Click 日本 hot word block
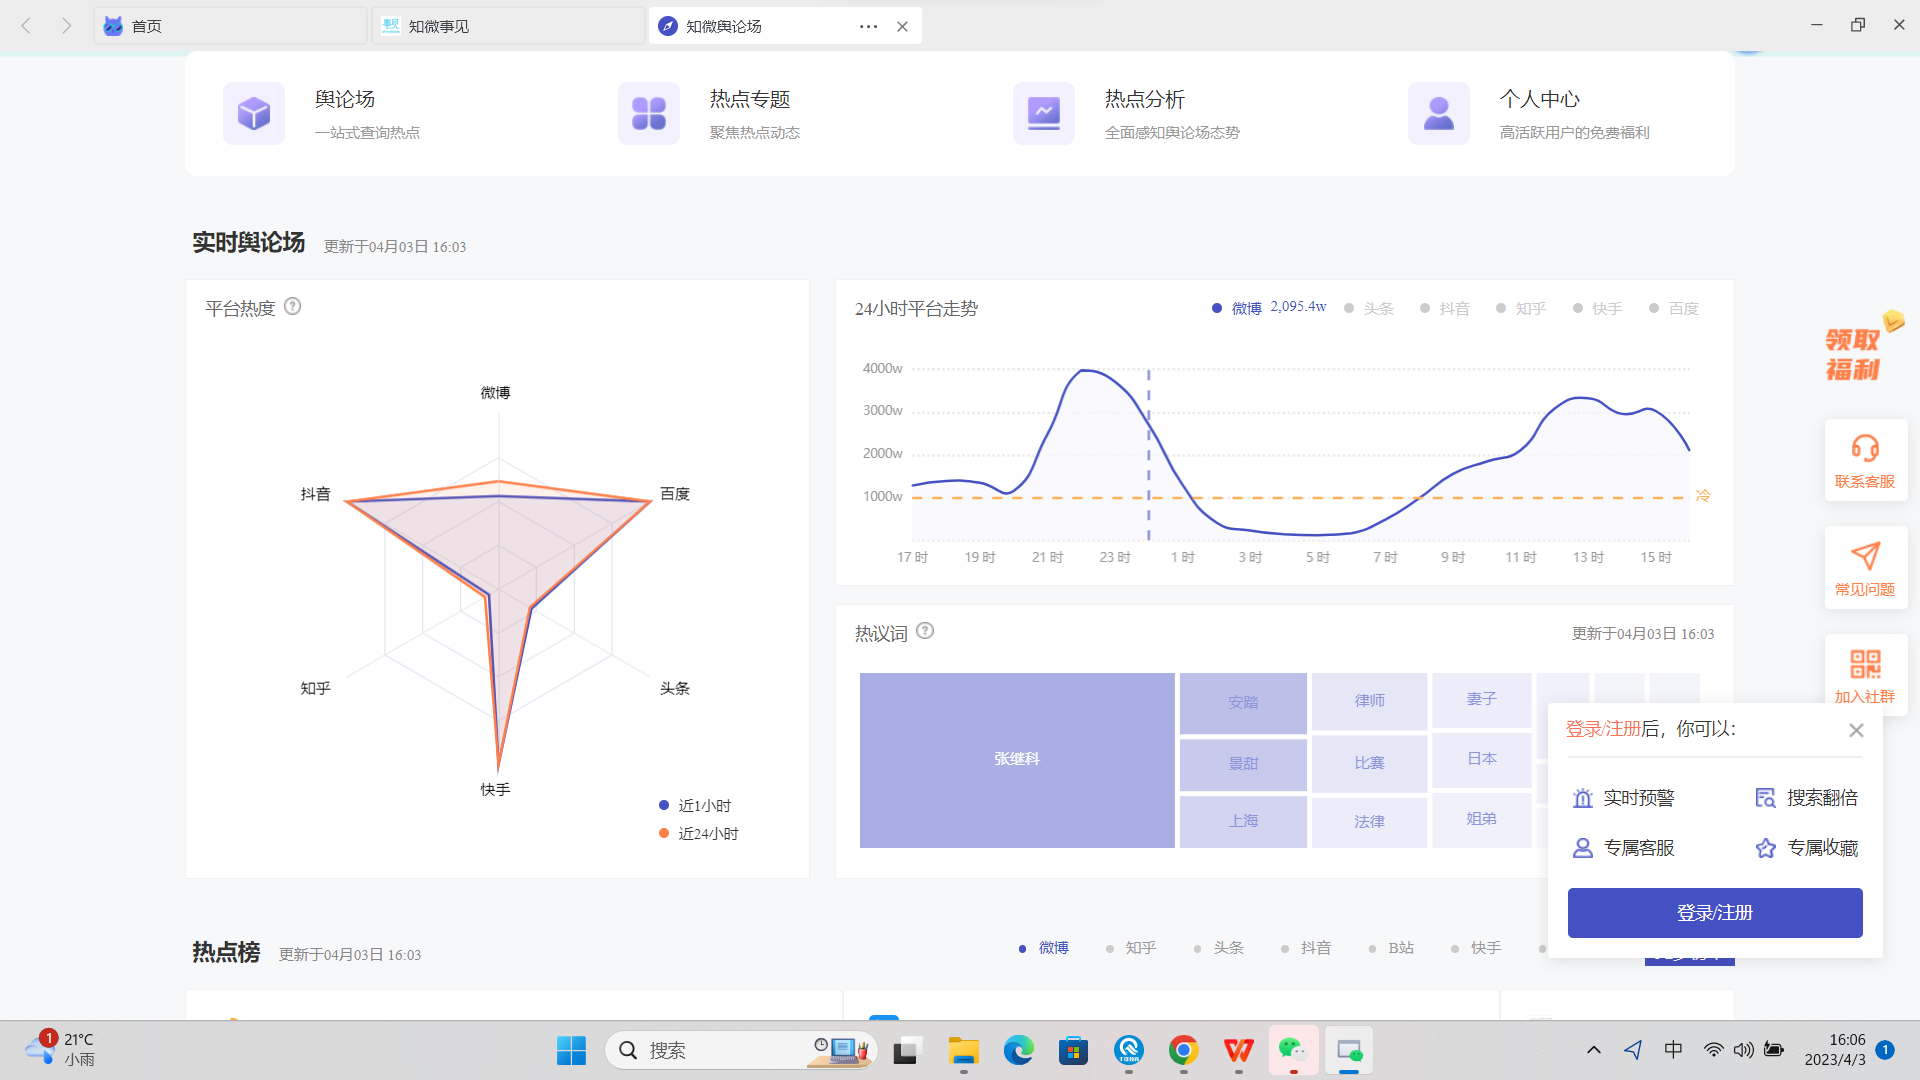Viewport: 1920px width, 1080px height. (x=1482, y=760)
